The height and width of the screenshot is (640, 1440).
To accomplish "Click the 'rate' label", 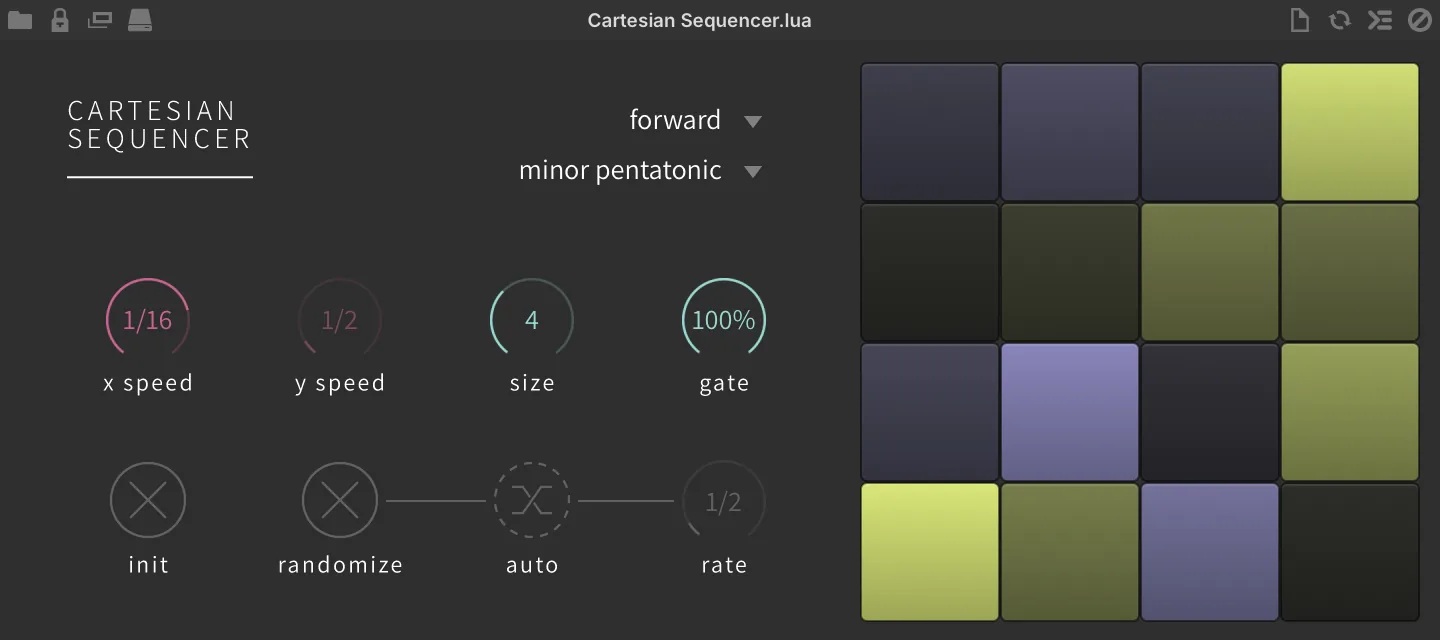I will point(724,565).
